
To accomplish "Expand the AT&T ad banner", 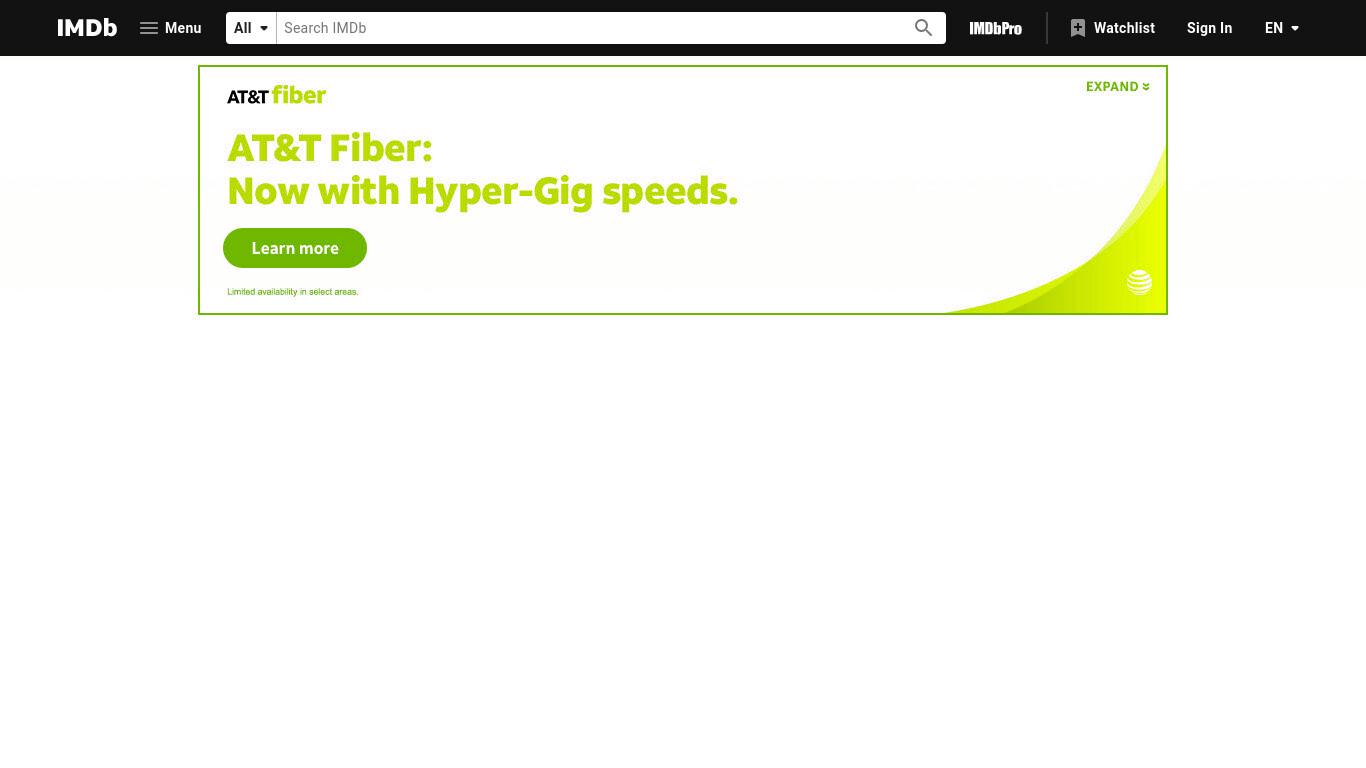I will (1117, 87).
